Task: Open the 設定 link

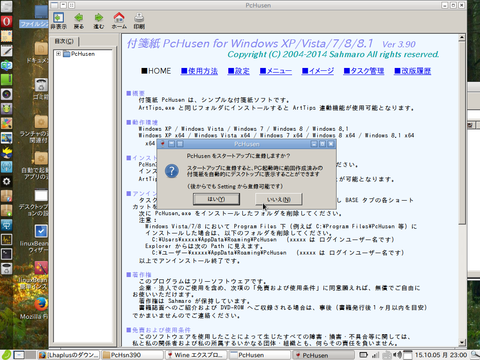Action: pos(239,71)
